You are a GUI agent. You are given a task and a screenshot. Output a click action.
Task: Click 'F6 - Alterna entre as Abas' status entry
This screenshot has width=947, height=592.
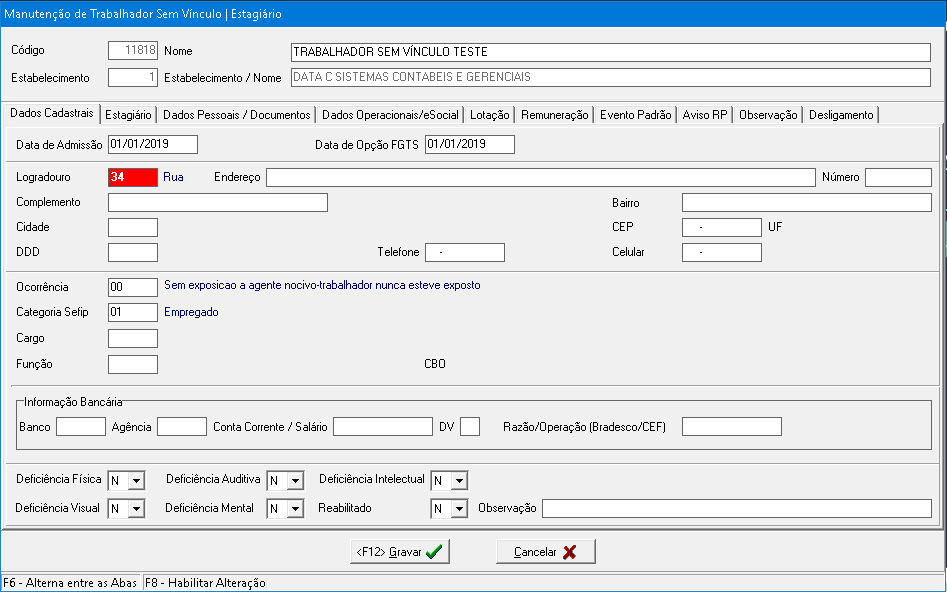coord(69,583)
